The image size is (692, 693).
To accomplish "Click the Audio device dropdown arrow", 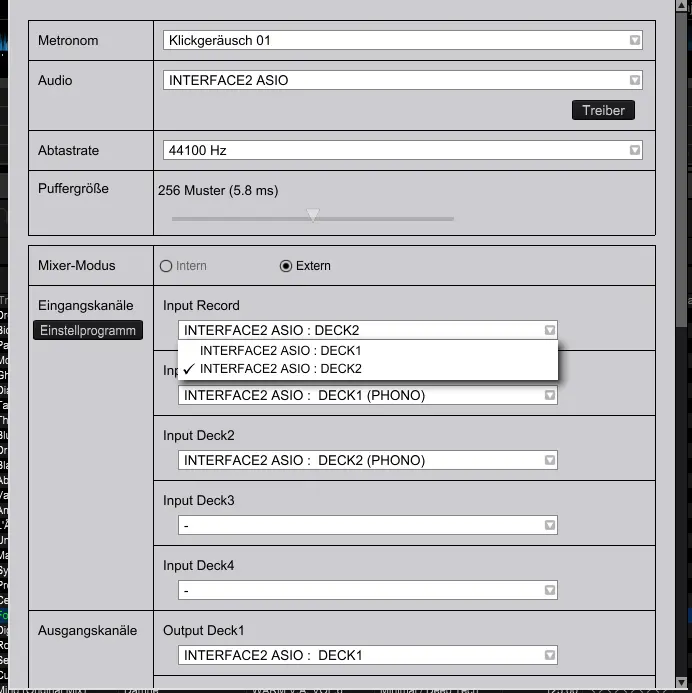I will point(634,81).
